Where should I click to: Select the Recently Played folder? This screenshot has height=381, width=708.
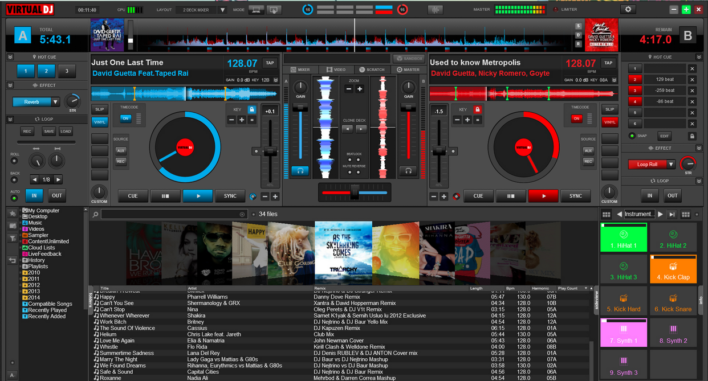44,310
